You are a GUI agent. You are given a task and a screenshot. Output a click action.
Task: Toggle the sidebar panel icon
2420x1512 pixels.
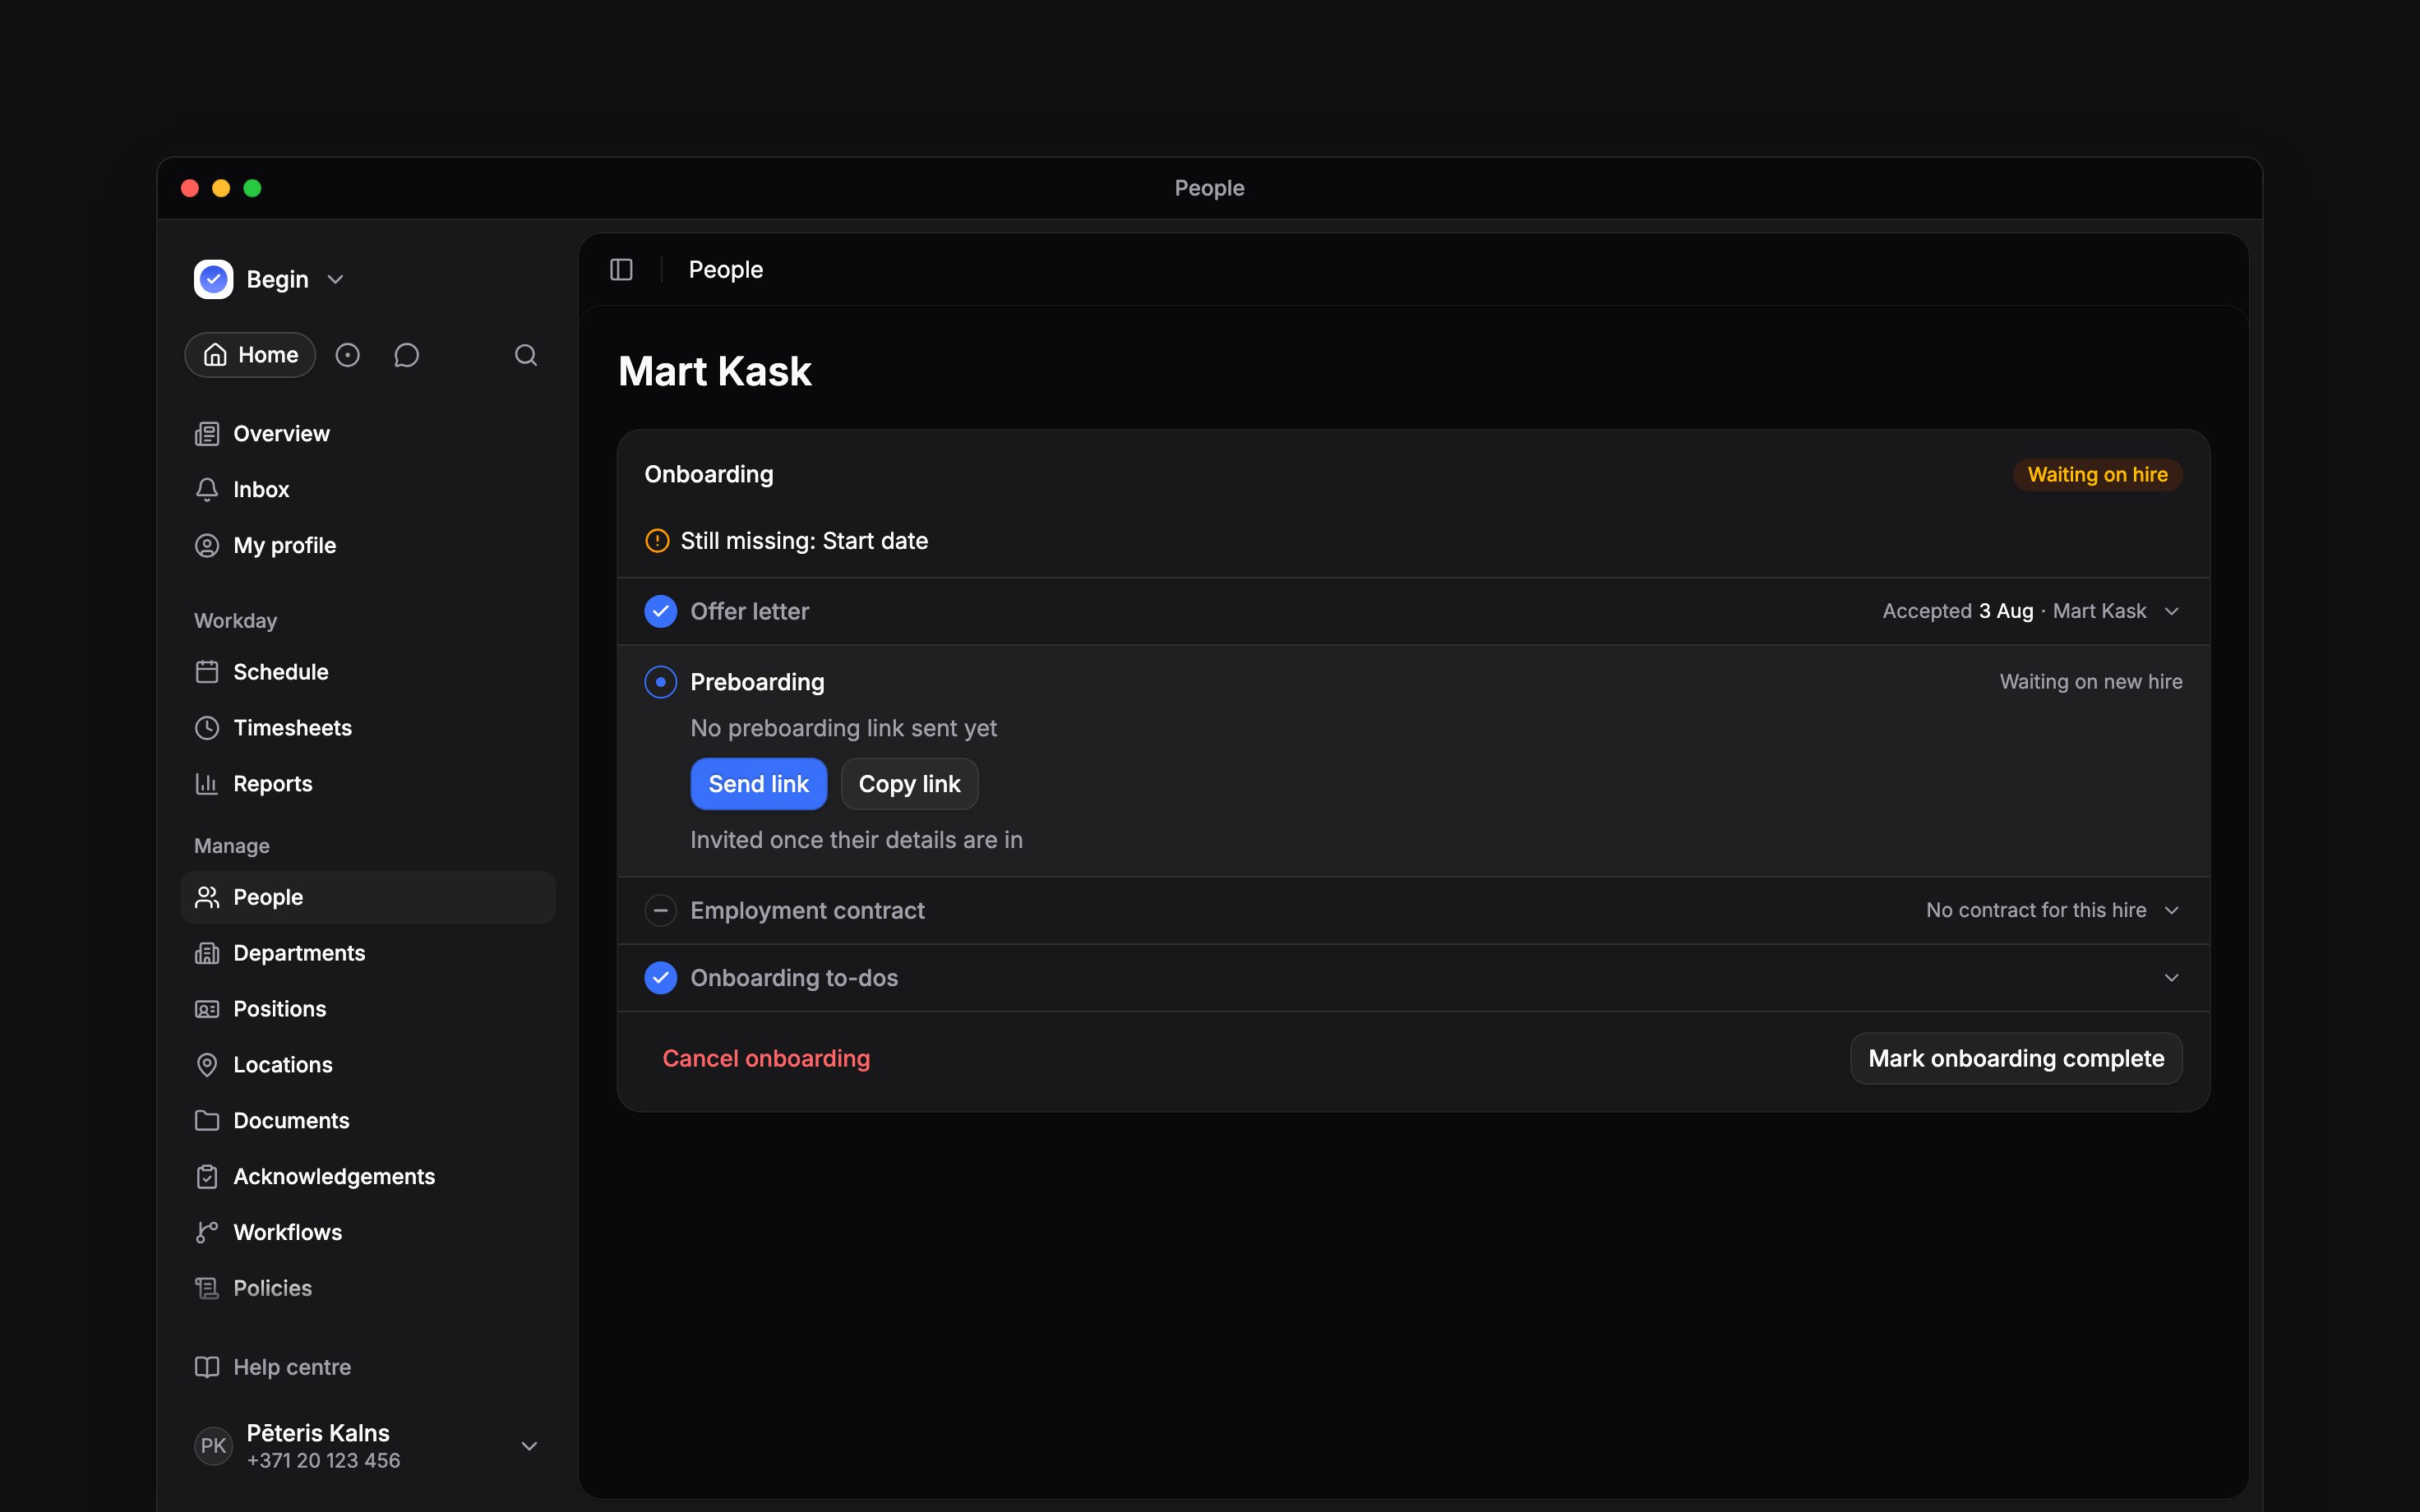click(x=621, y=270)
